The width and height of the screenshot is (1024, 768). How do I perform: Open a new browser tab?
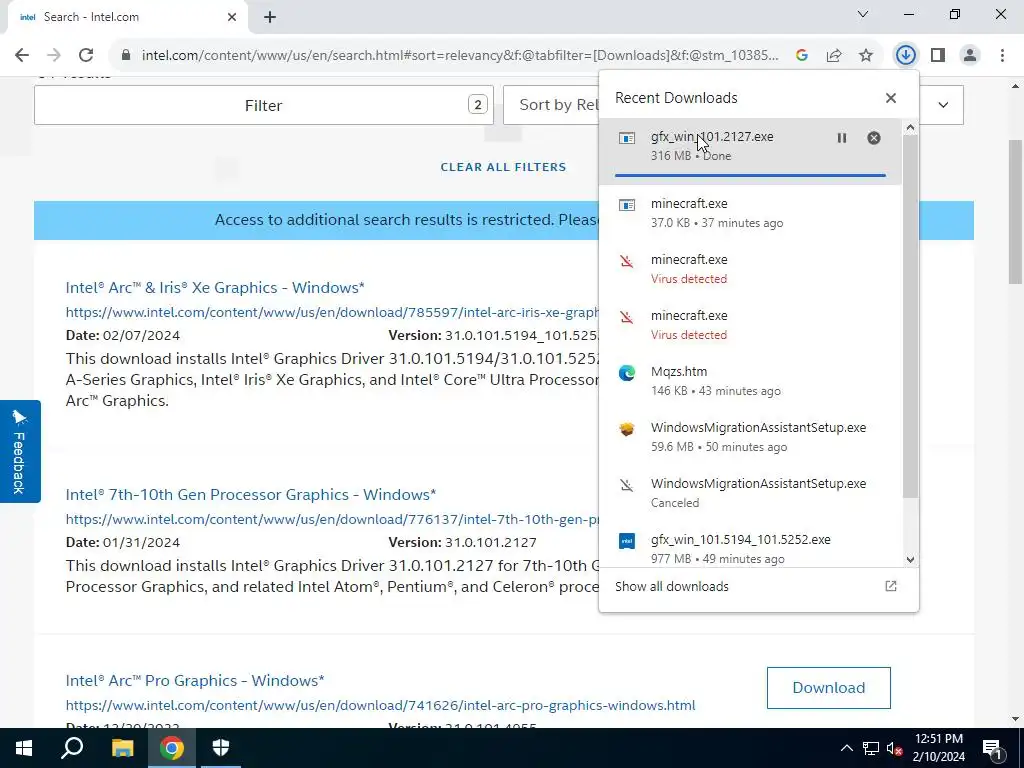(x=270, y=17)
